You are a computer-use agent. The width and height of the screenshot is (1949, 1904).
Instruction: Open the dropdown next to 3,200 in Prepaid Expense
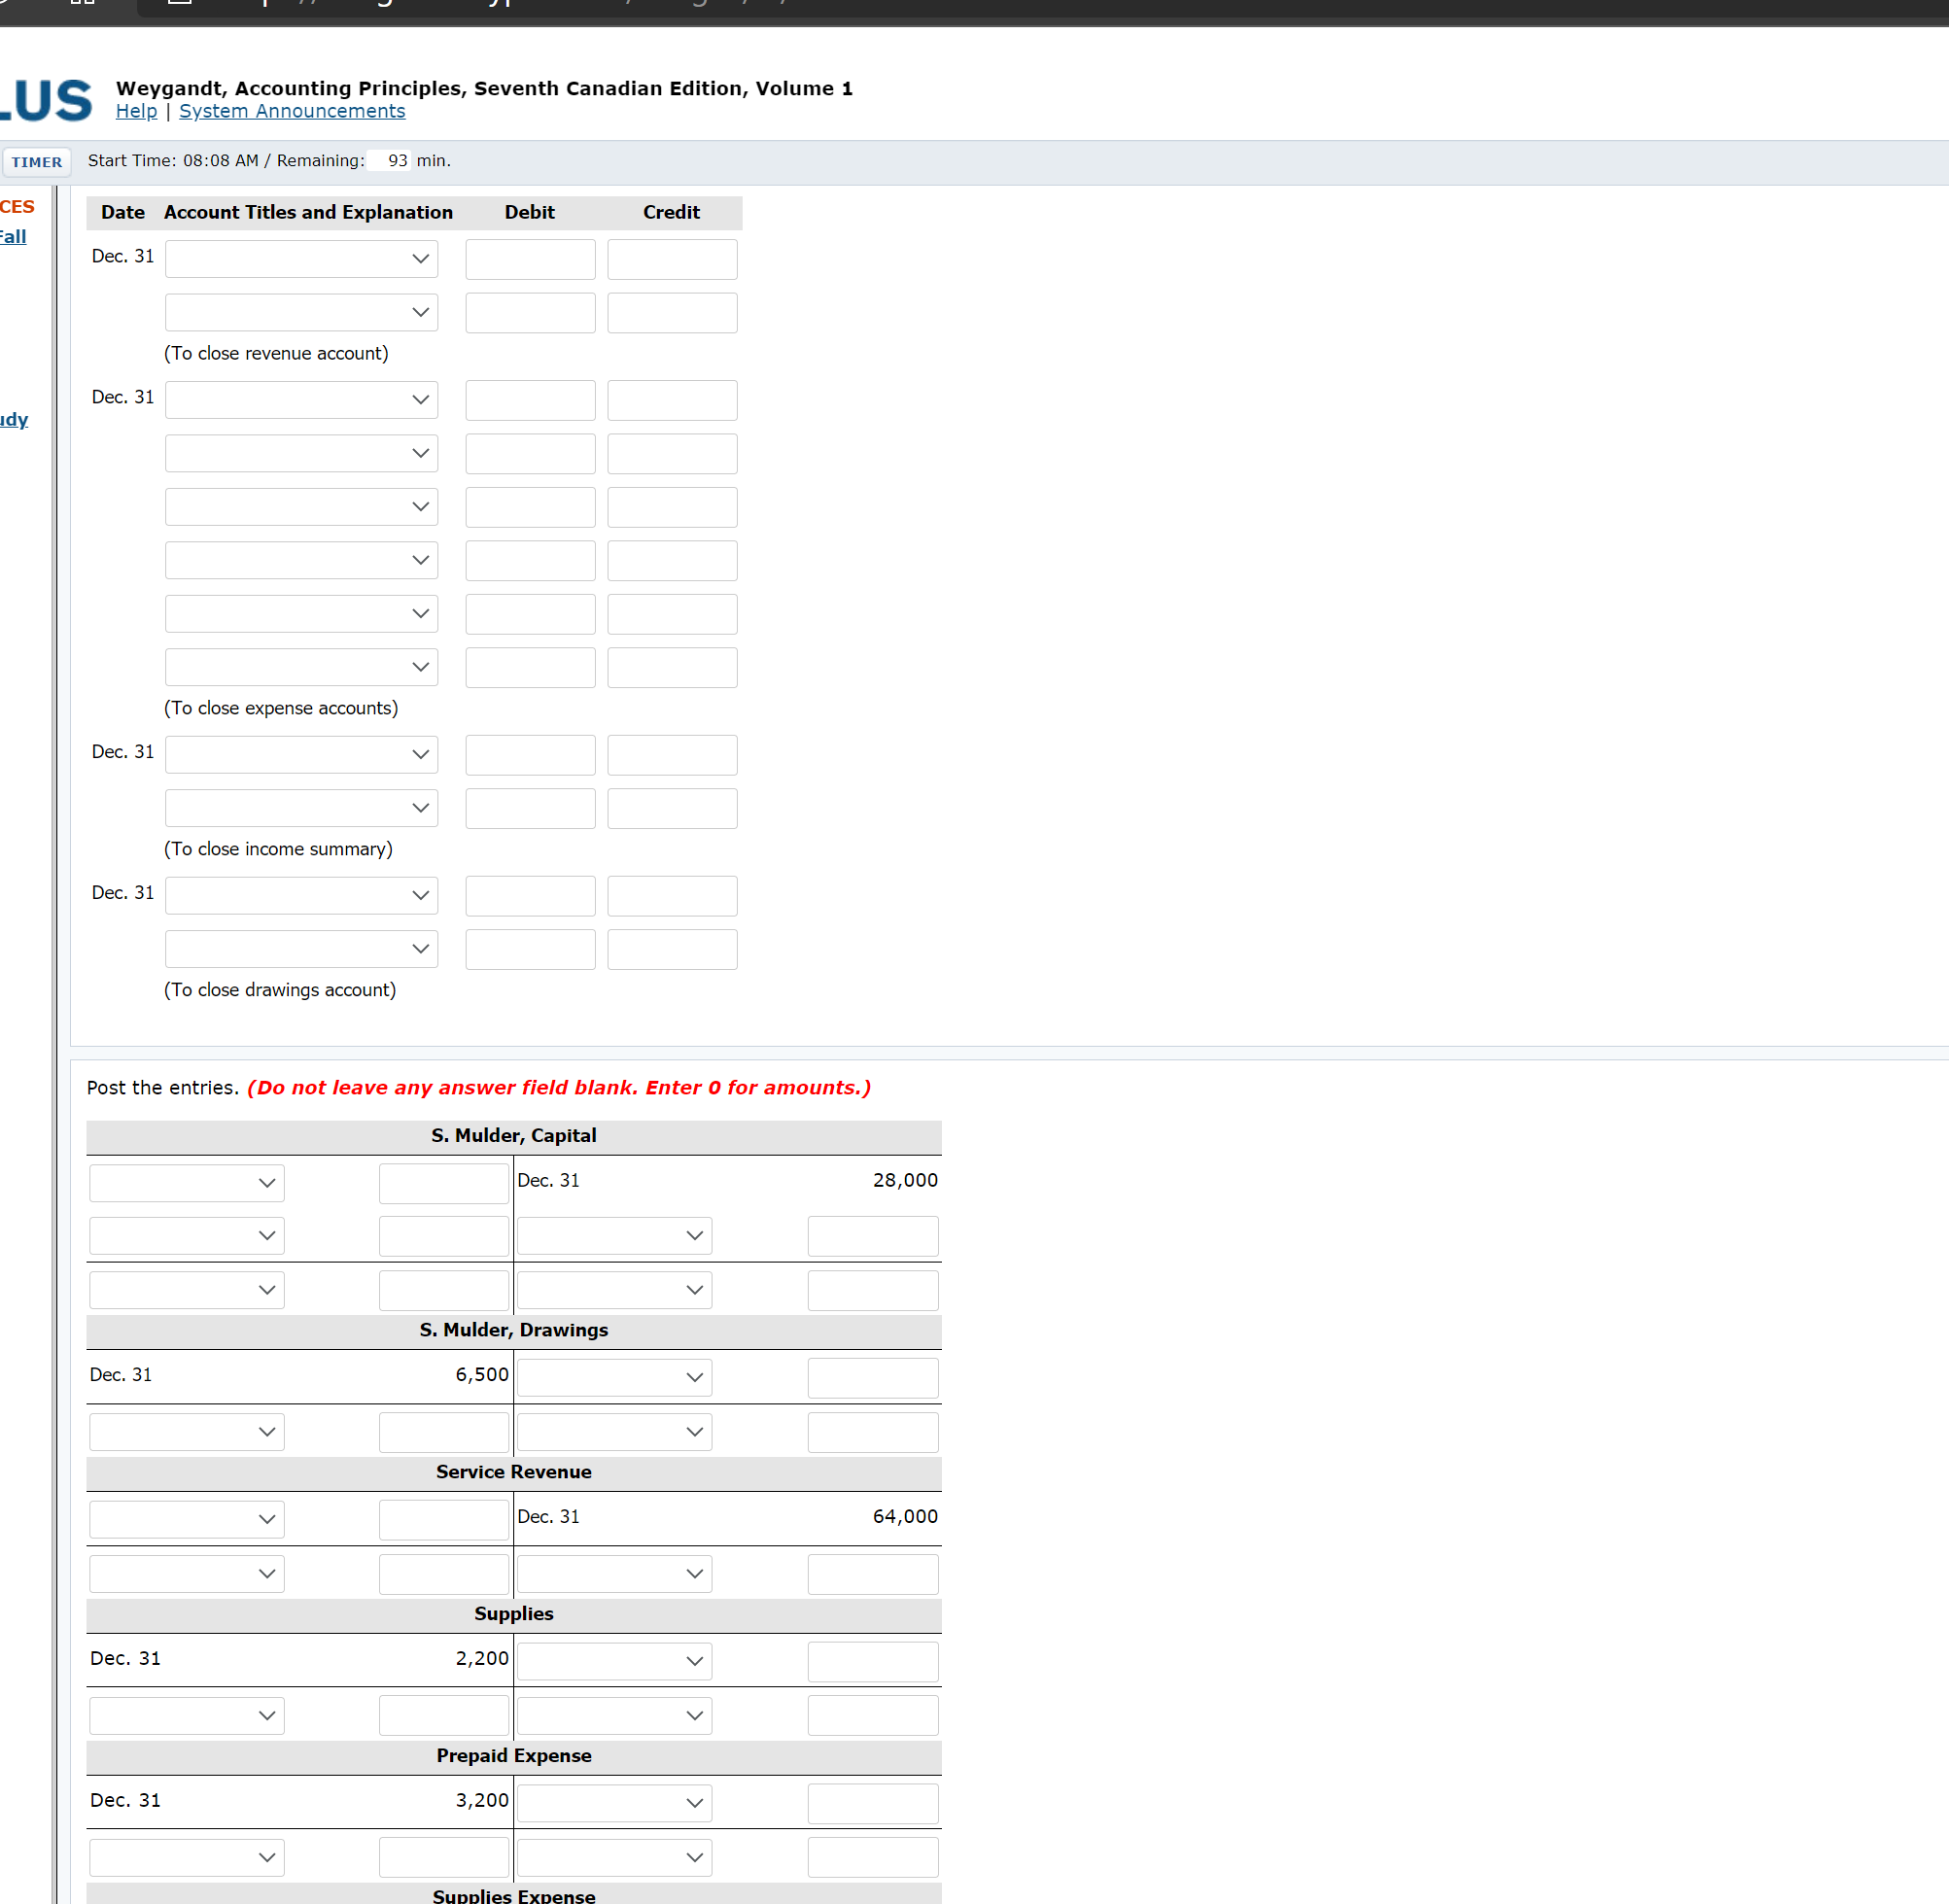[x=613, y=1803]
